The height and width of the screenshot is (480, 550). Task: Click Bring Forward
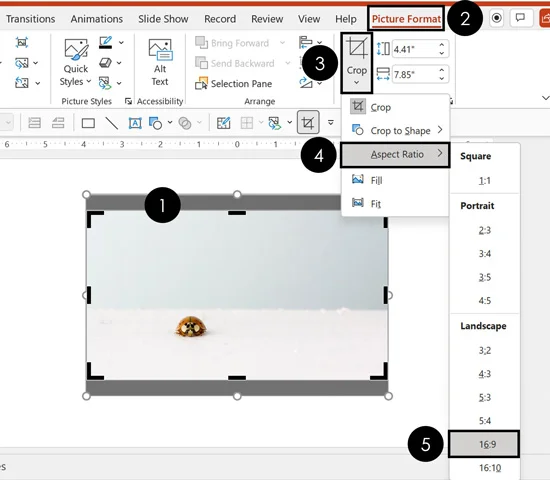(232, 43)
